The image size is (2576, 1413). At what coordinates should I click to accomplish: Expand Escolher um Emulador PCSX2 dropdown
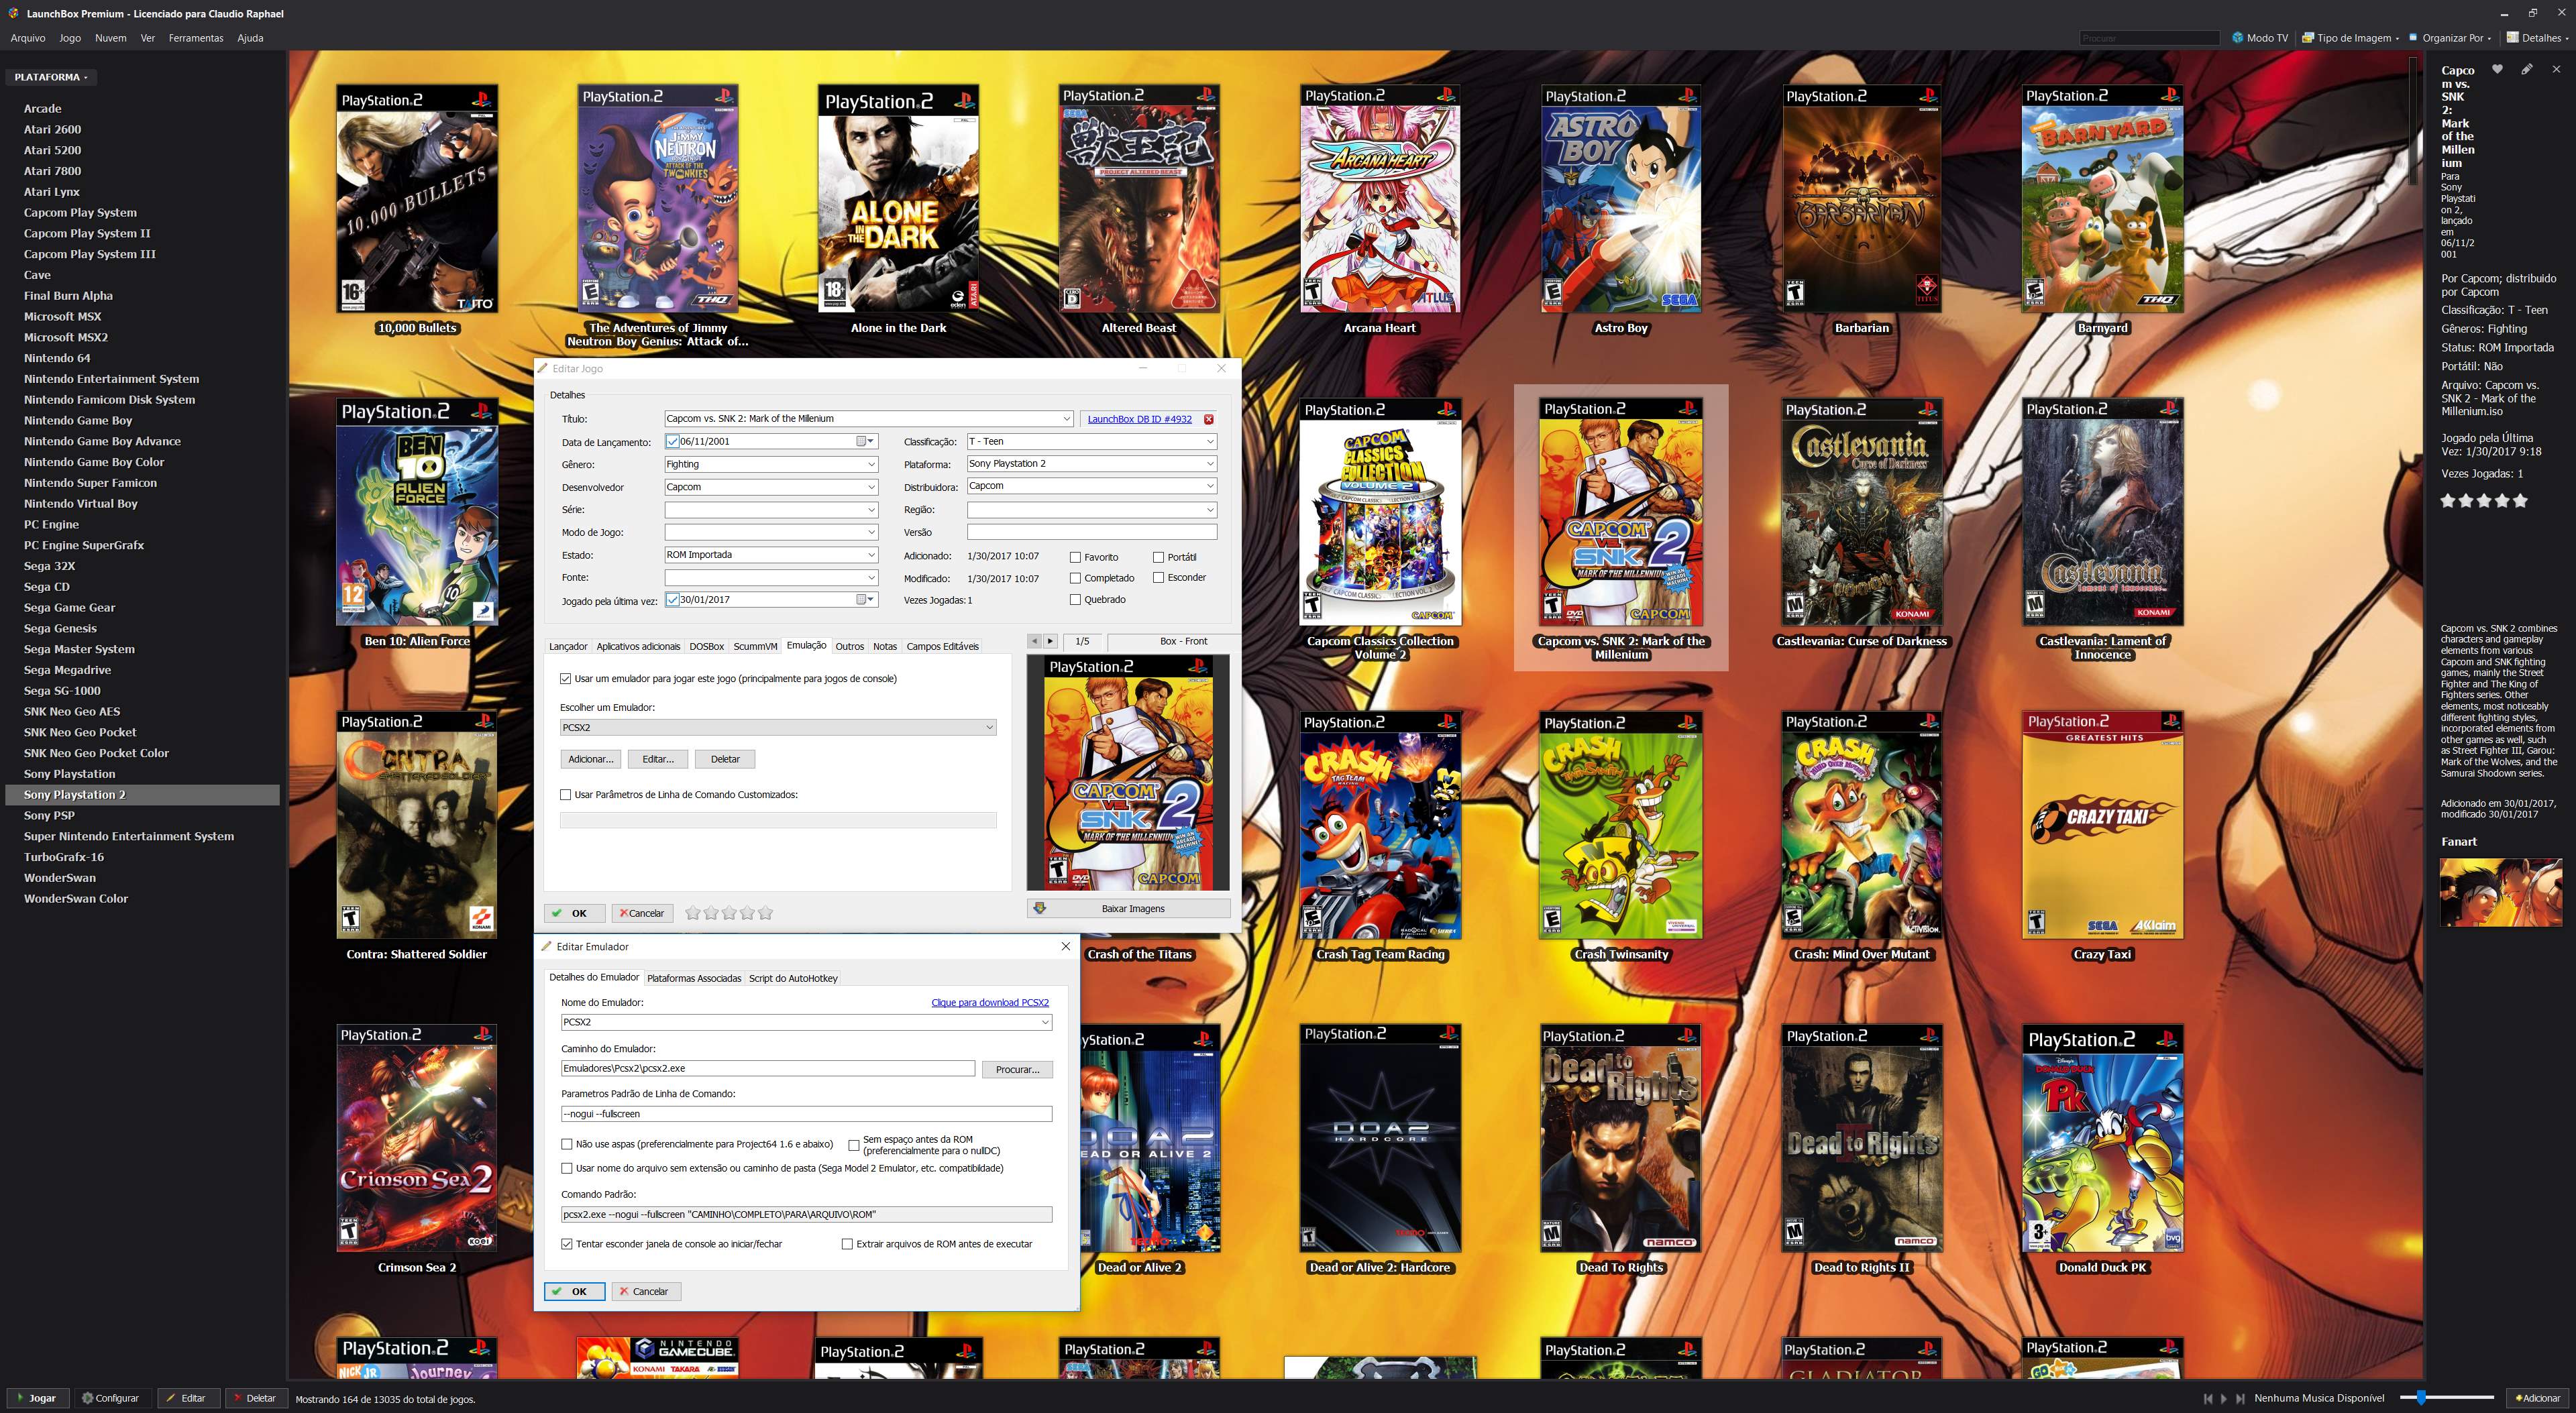click(778, 727)
